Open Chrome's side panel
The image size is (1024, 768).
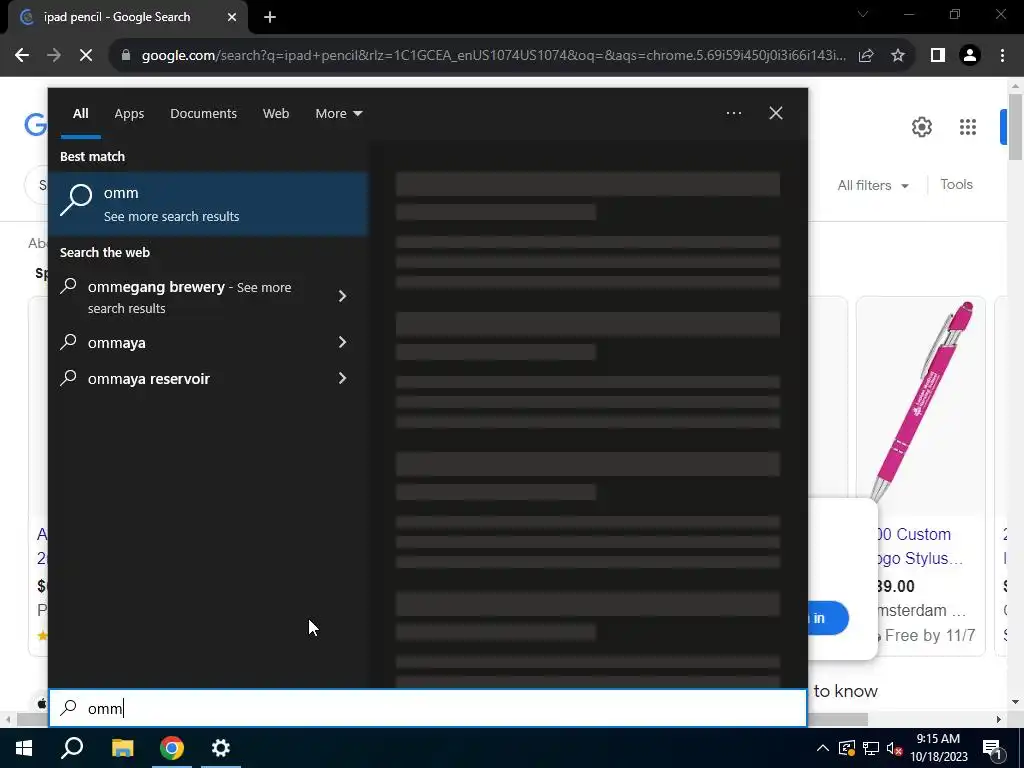pos(938,56)
